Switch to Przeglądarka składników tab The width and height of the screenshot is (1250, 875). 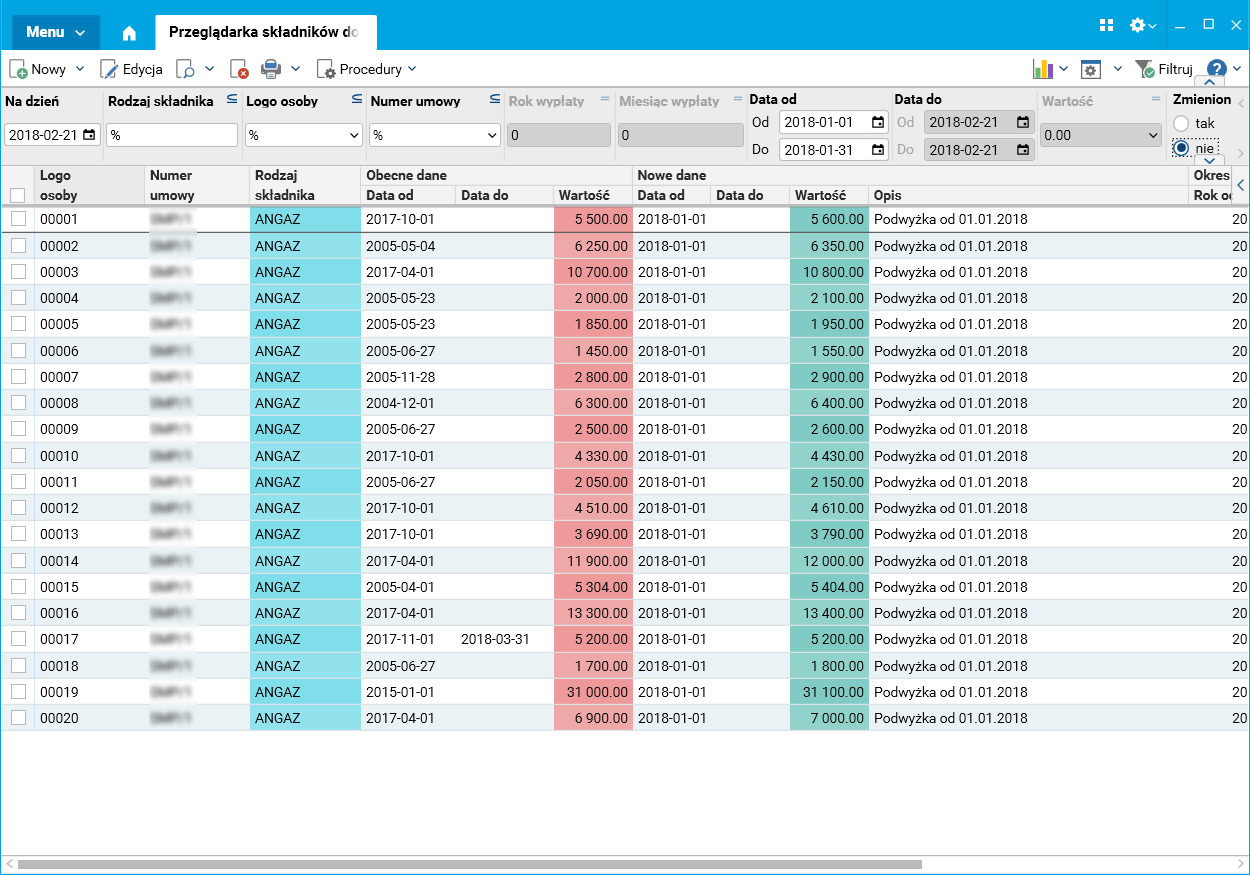click(264, 32)
